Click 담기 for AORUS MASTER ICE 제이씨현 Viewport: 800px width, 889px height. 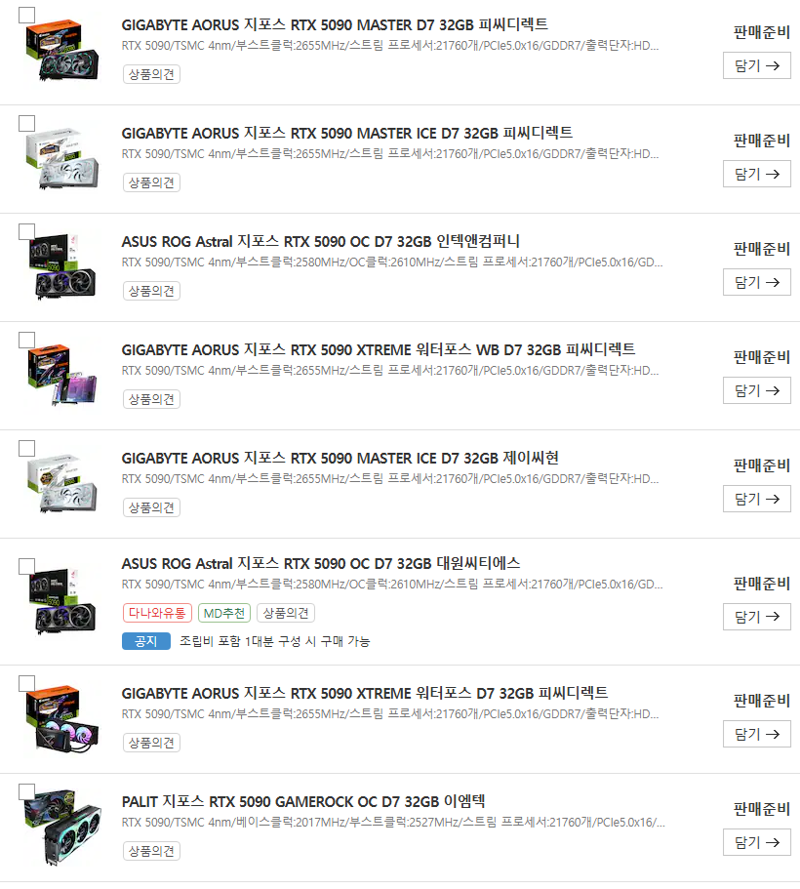tap(756, 499)
